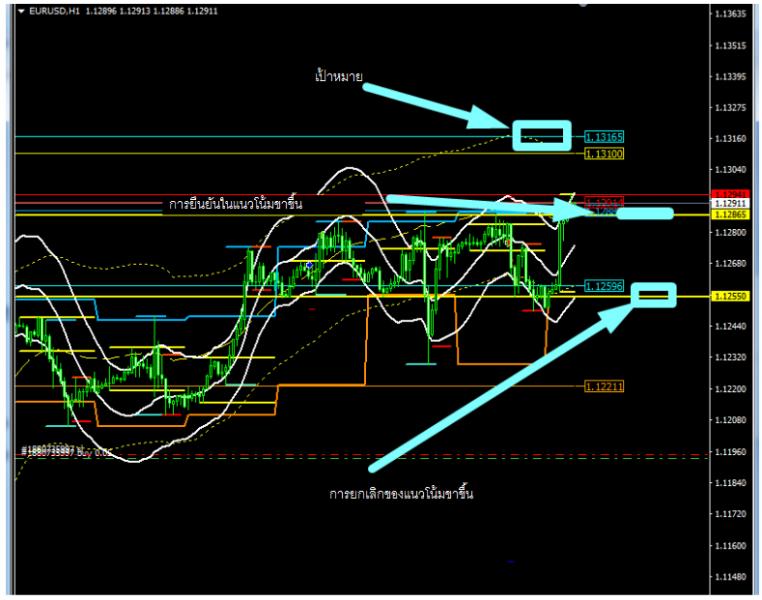Select the EURUSD,H1 chart symbol title
Screen dimensions: 762x600
coord(54,11)
